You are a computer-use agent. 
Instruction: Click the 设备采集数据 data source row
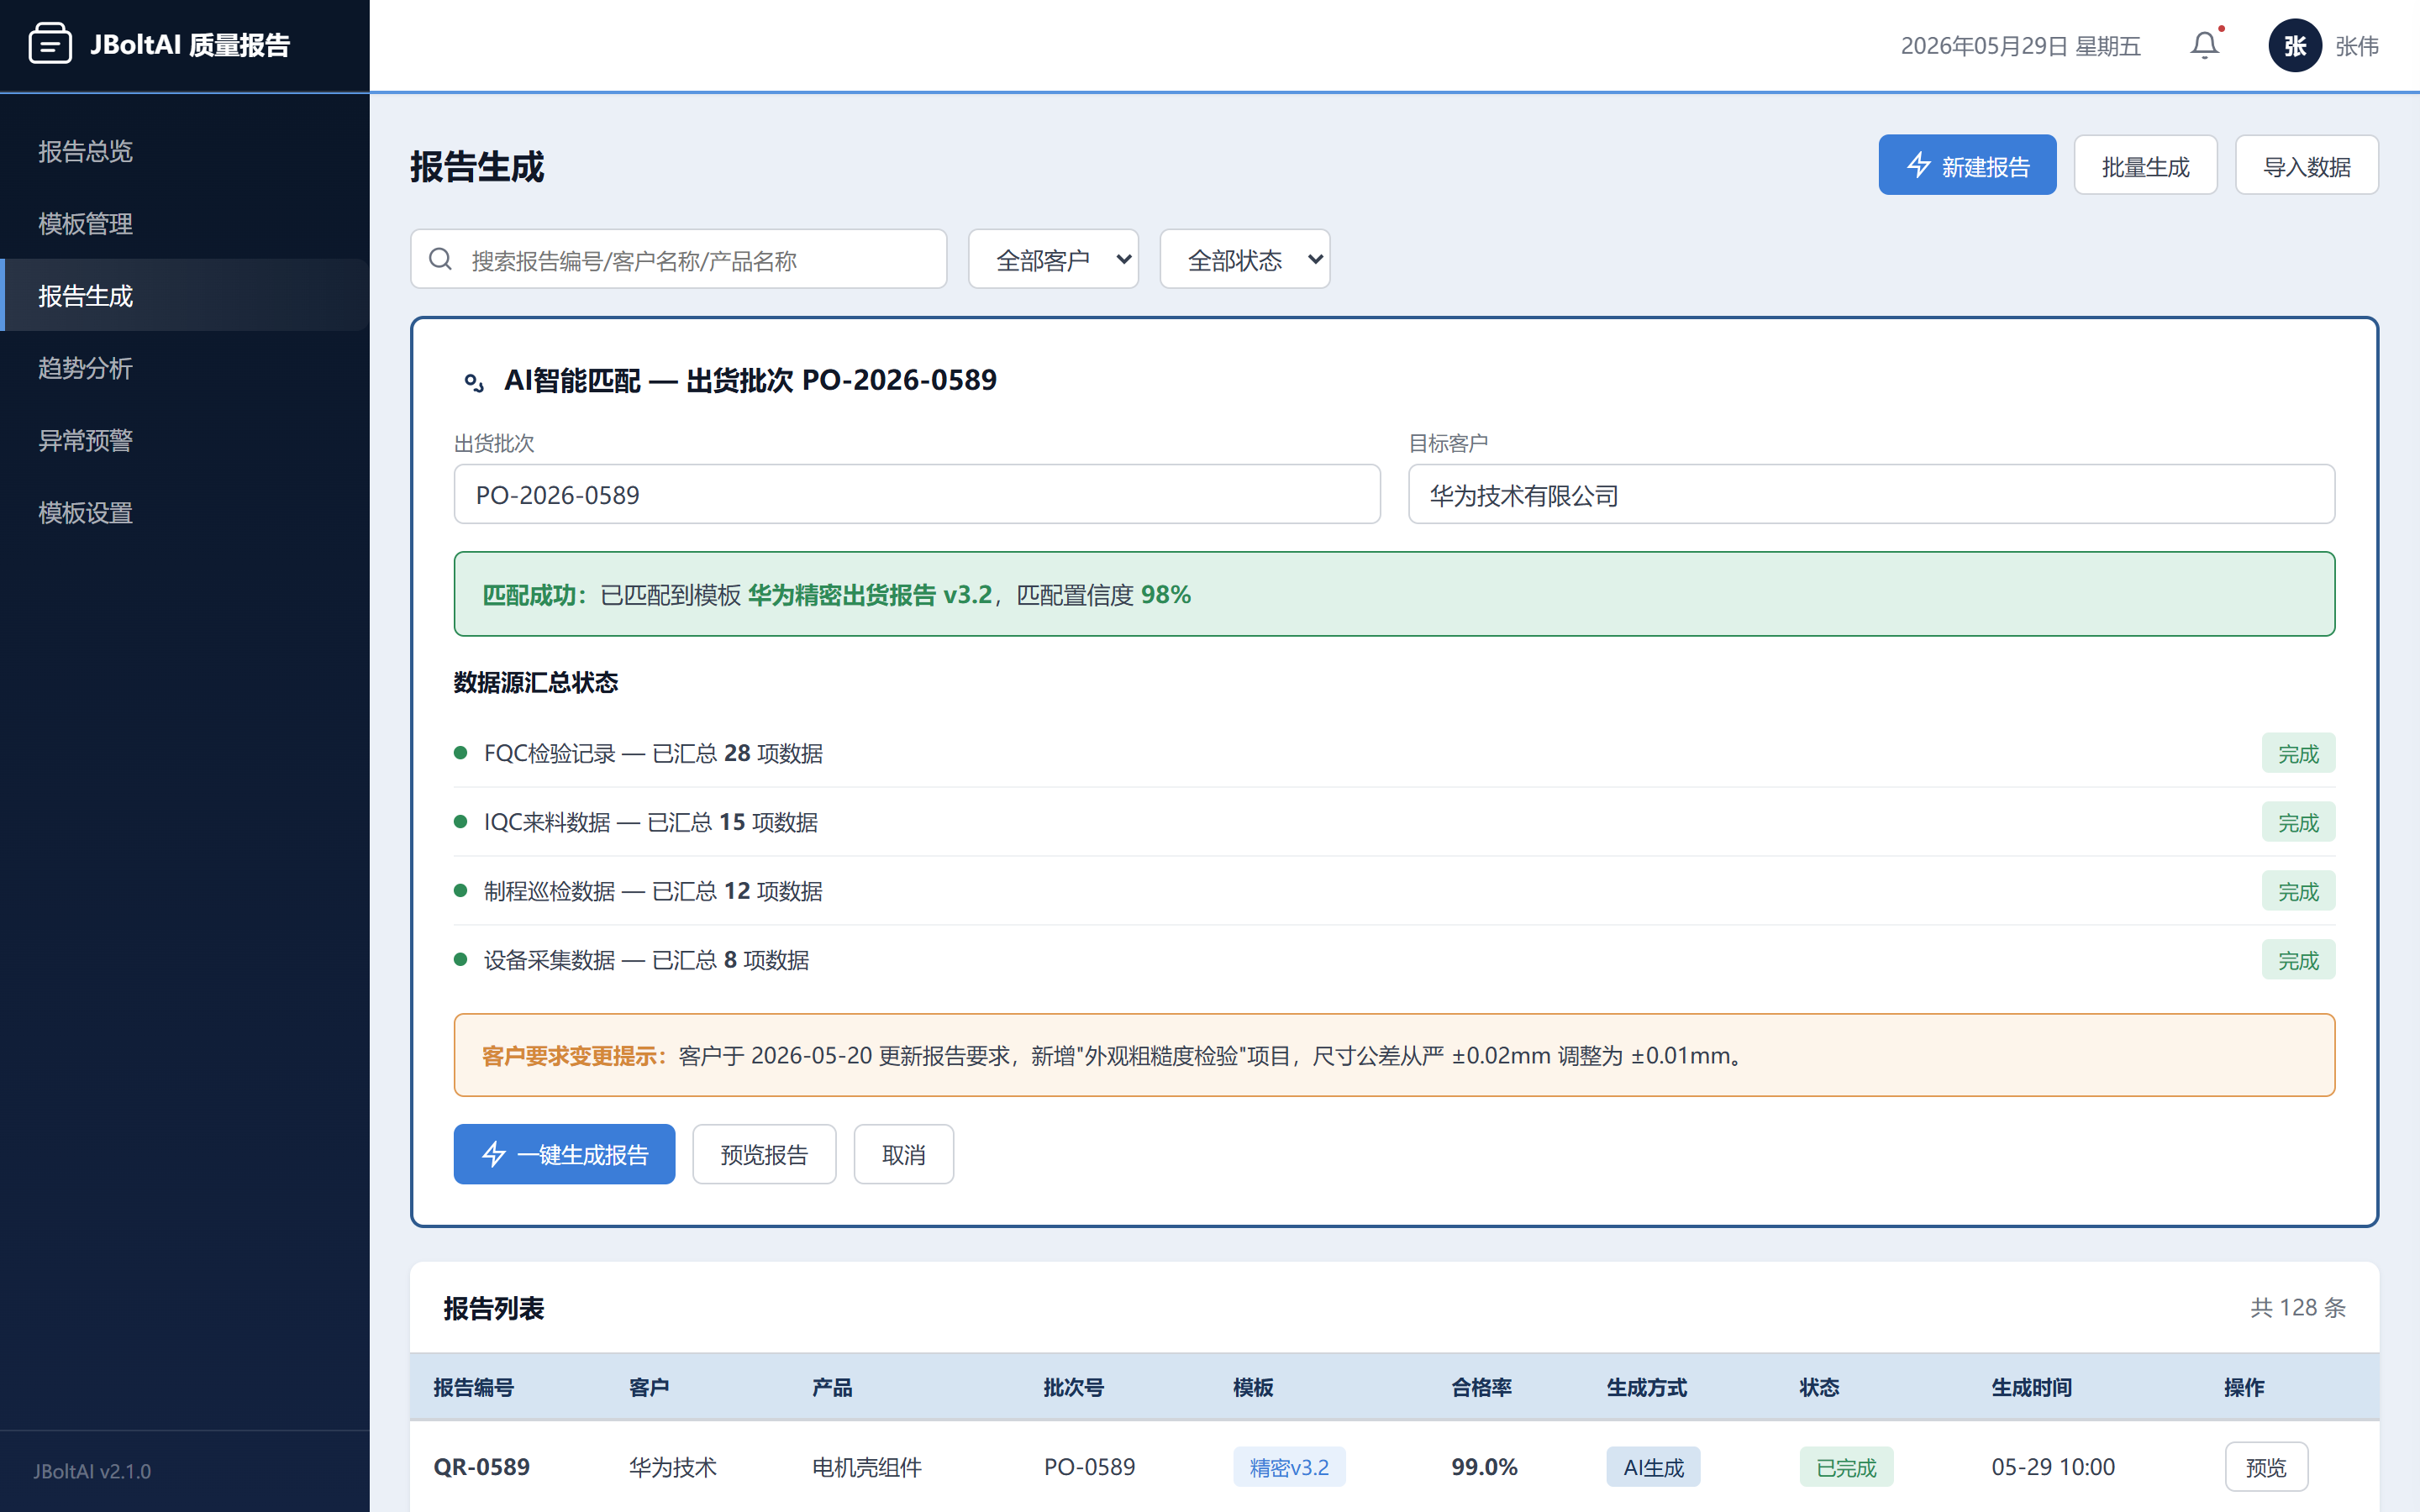1394,960
